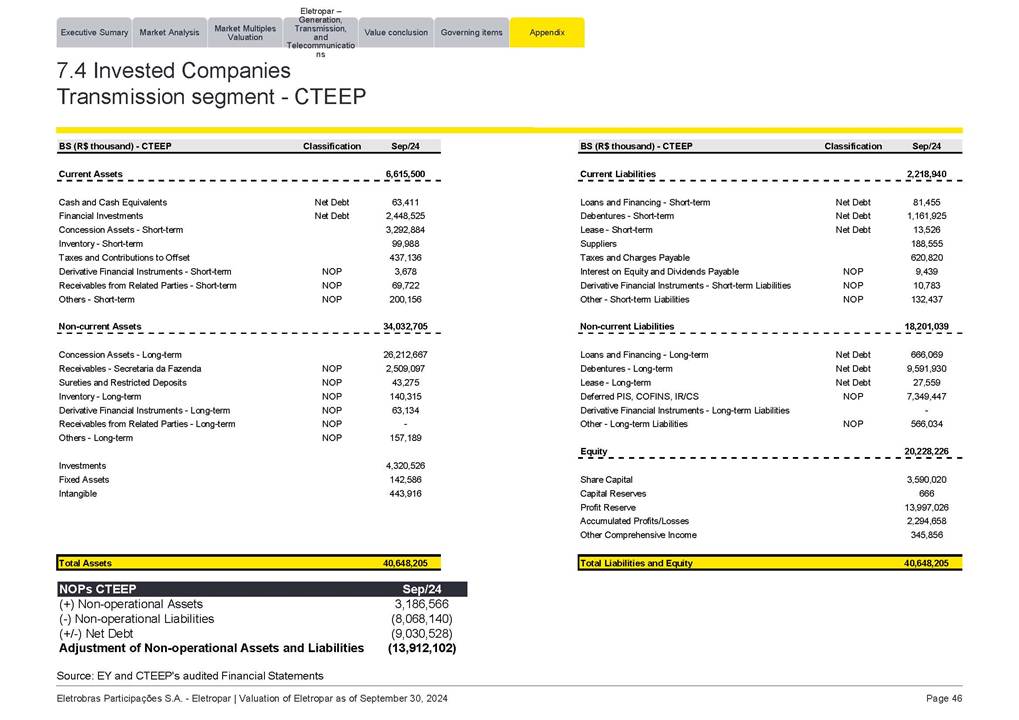
Task: Click the 7.4 Invested Companies heading
Action: [x=174, y=70]
